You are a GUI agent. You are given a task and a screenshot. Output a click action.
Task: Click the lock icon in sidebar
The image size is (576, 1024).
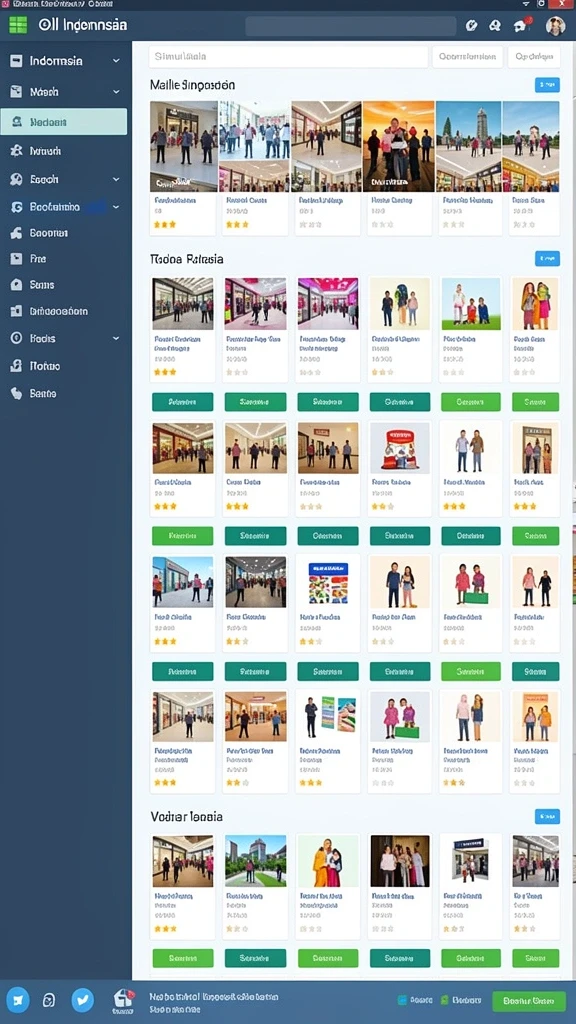pos(16,285)
